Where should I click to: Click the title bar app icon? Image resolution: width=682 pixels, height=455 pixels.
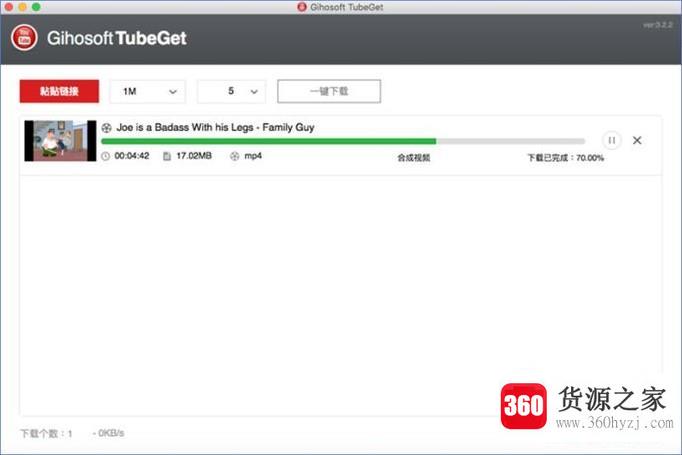click(x=302, y=7)
